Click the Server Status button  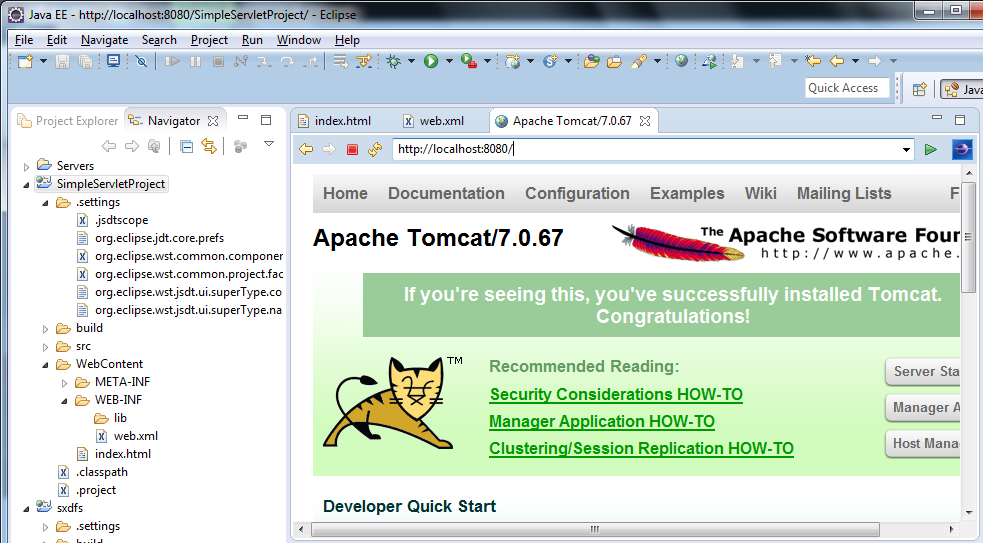923,372
